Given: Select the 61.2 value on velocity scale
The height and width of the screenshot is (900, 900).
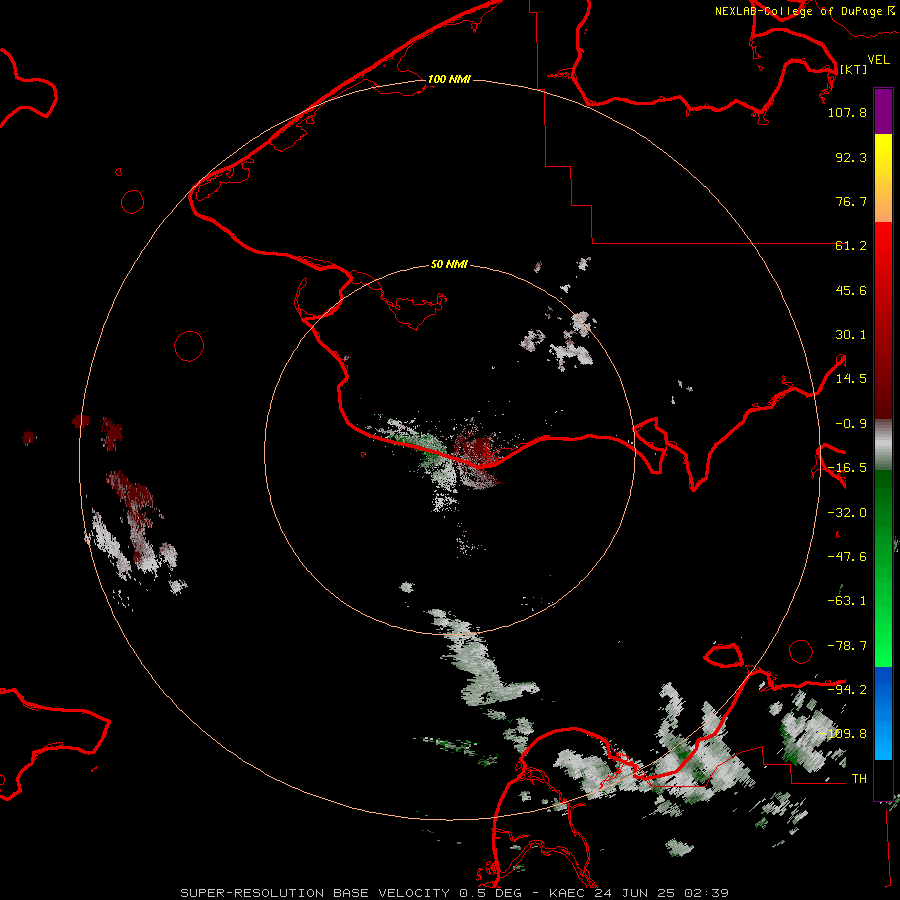Looking at the screenshot, I should pos(851,246).
